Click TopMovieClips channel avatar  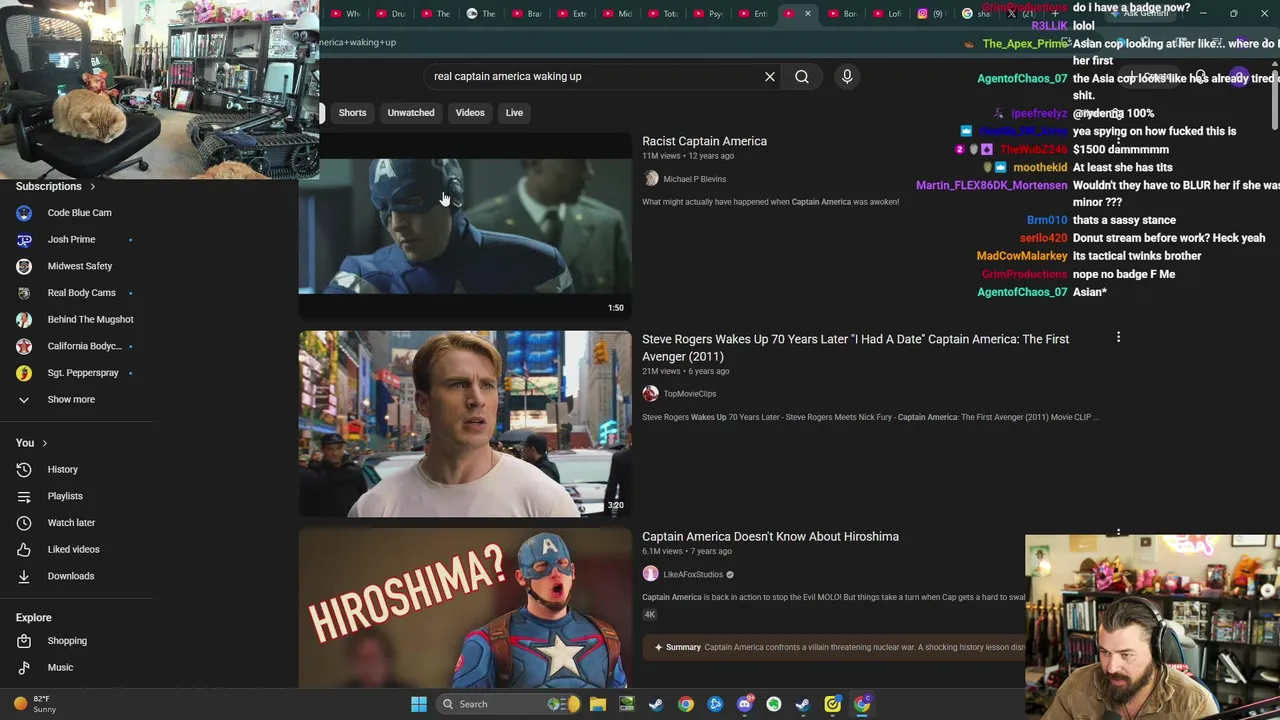pyautogui.click(x=651, y=394)
